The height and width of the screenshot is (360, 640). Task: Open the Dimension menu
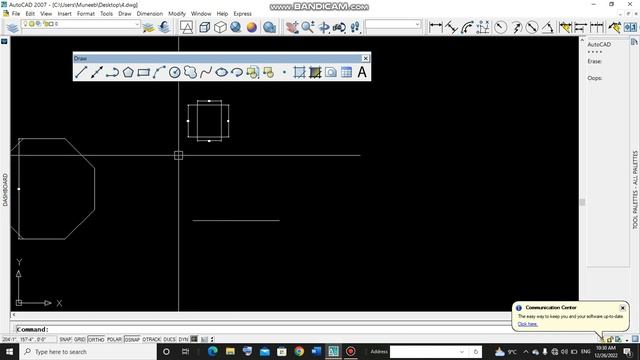150,13
